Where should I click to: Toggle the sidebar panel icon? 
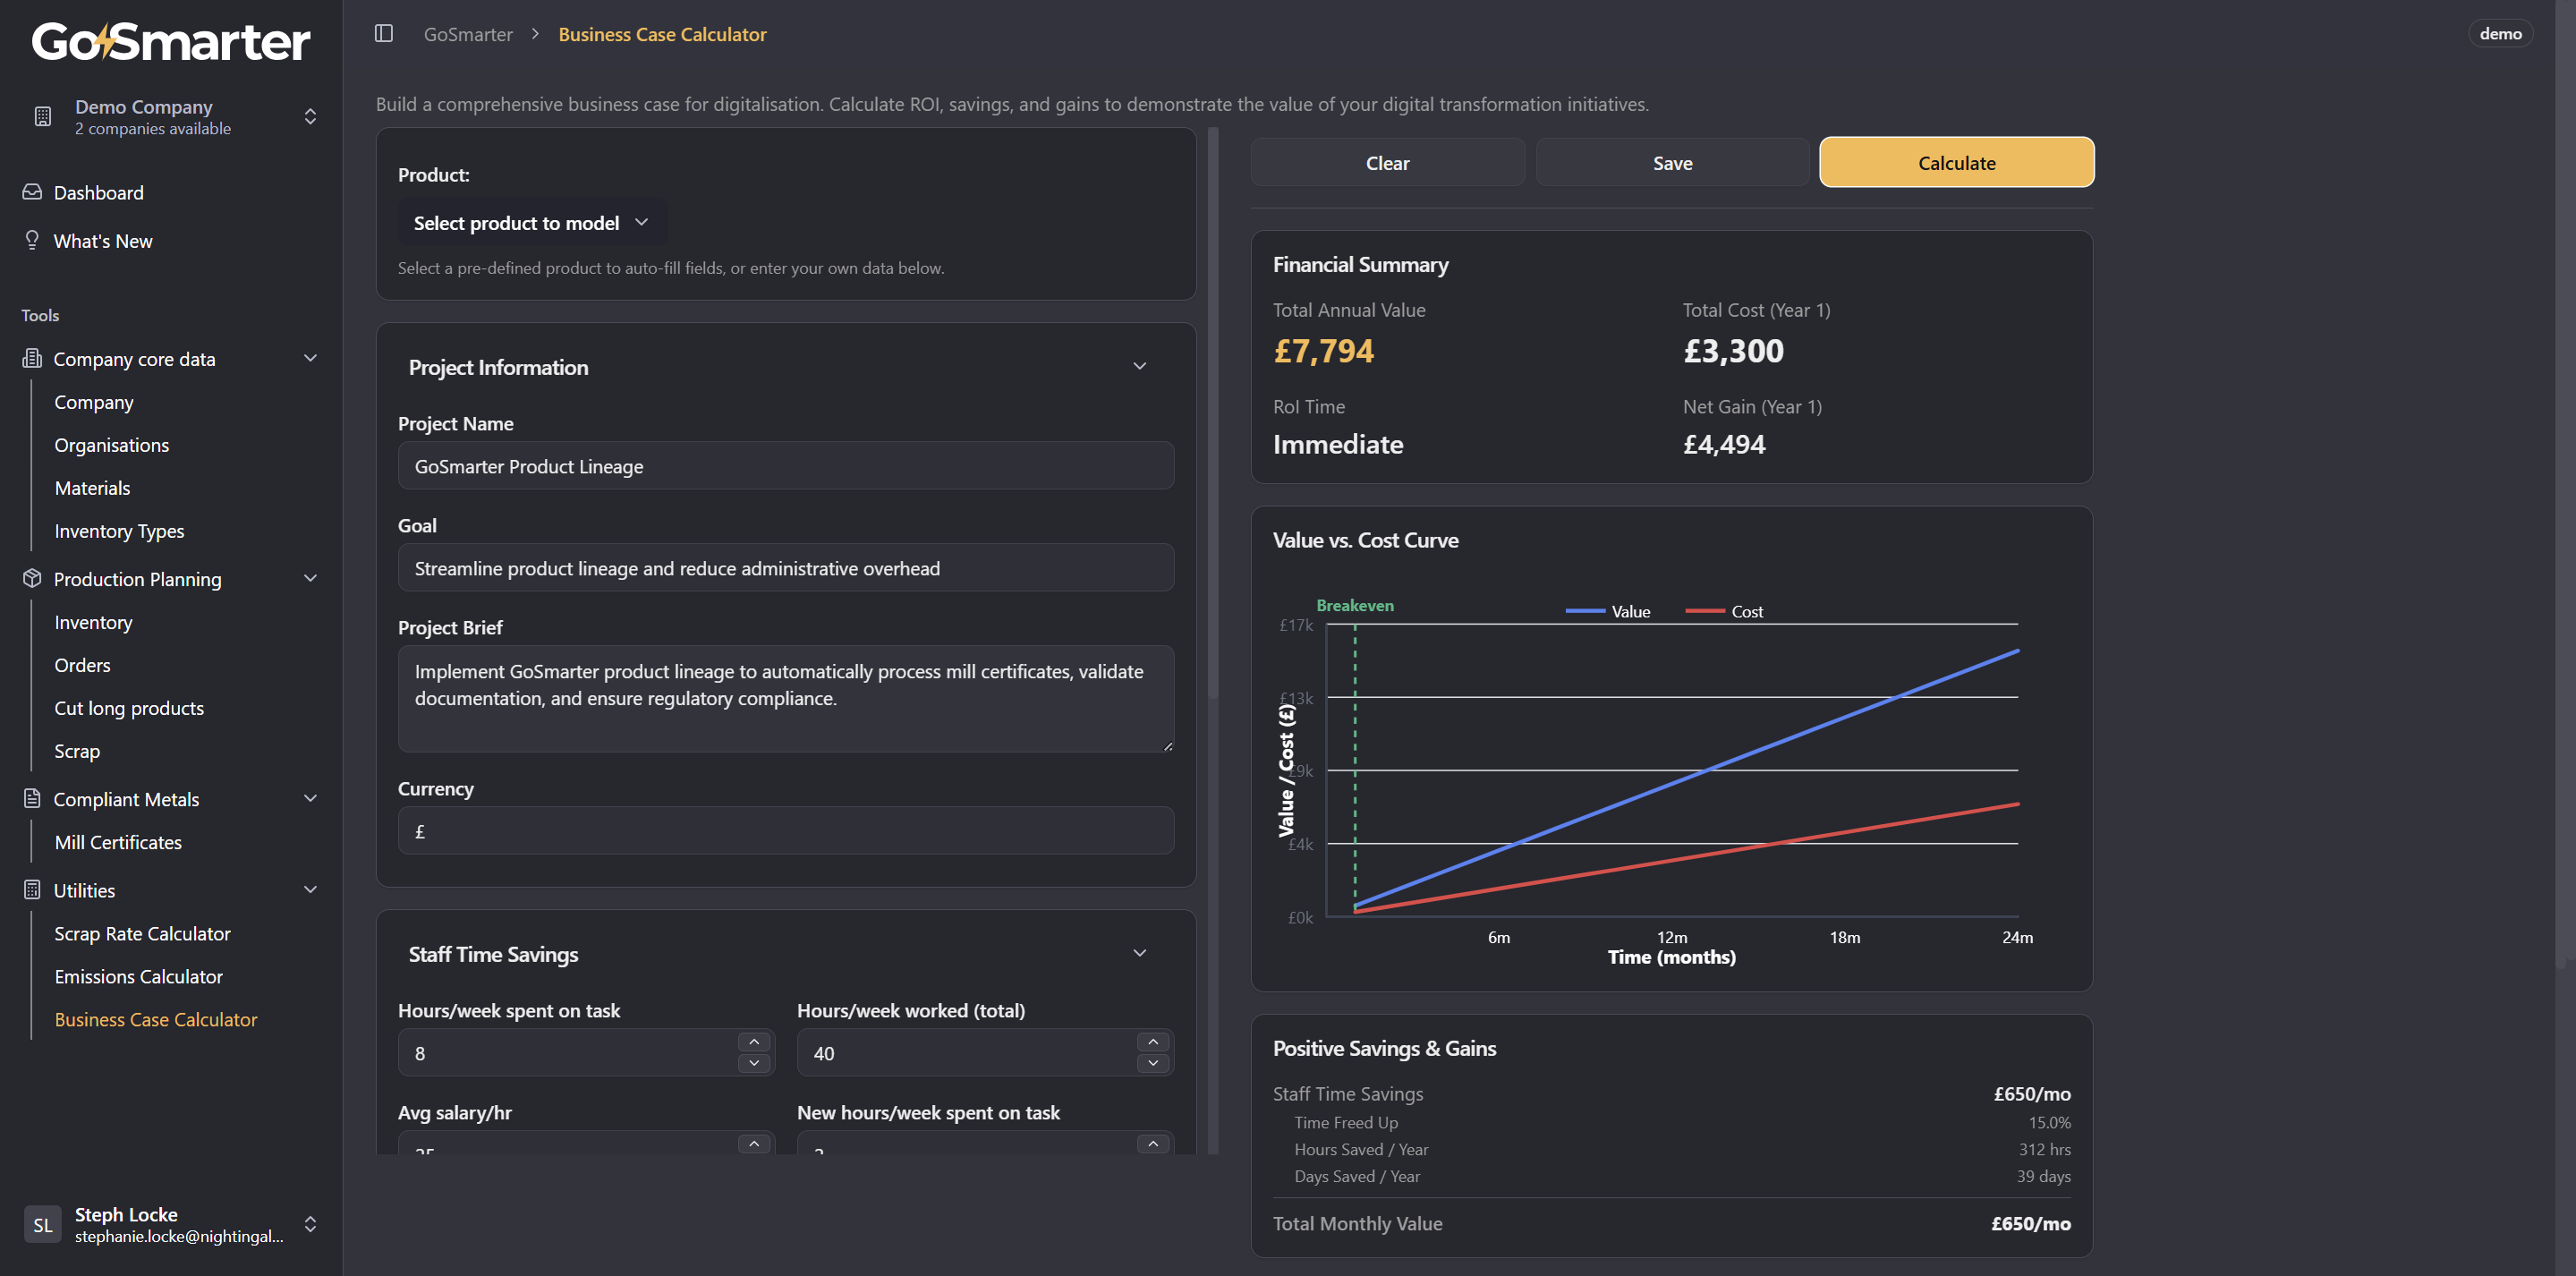(x=384, y=34)
